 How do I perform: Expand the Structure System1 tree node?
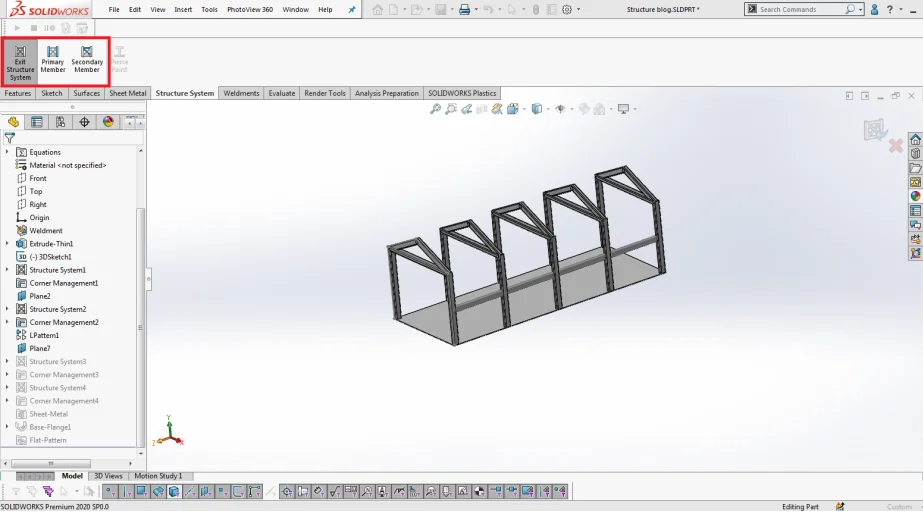tap(7, 270)
